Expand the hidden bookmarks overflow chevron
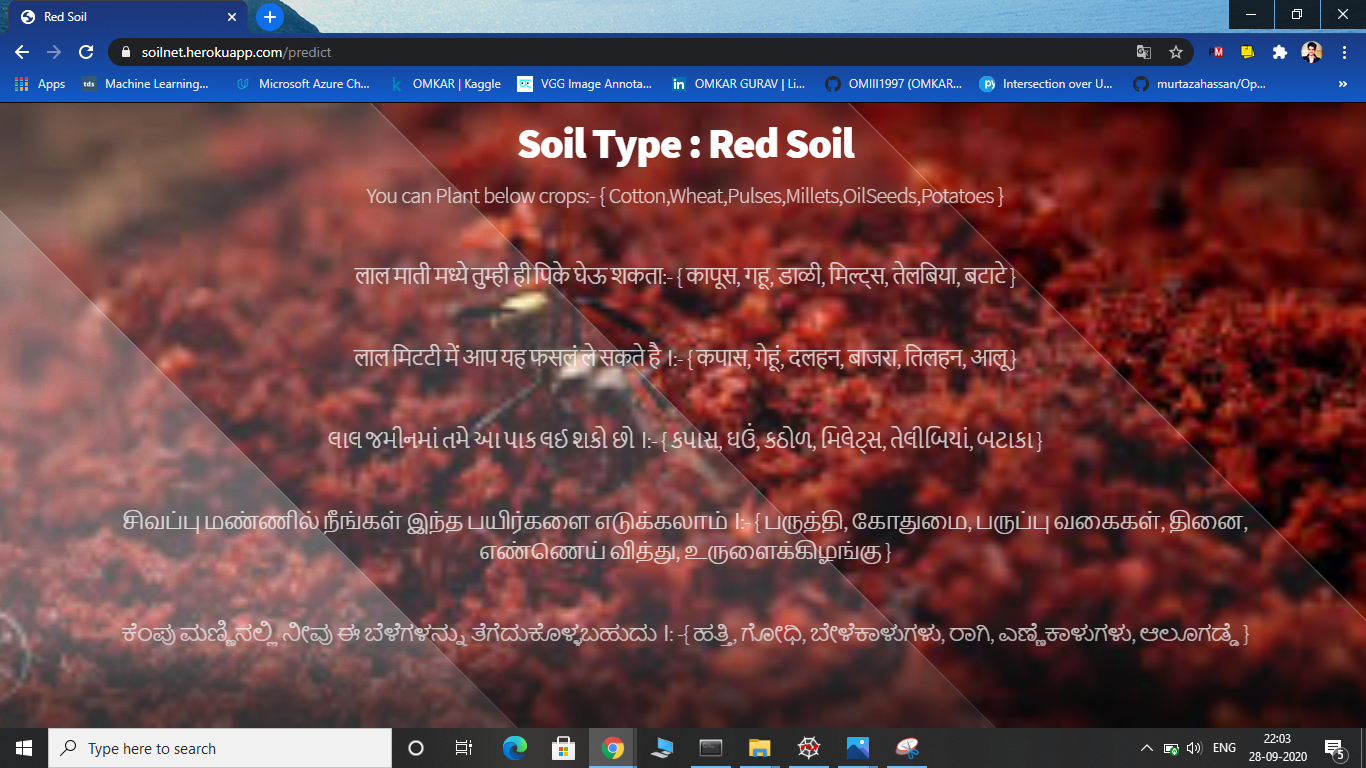 click(x=1342, y=84)
